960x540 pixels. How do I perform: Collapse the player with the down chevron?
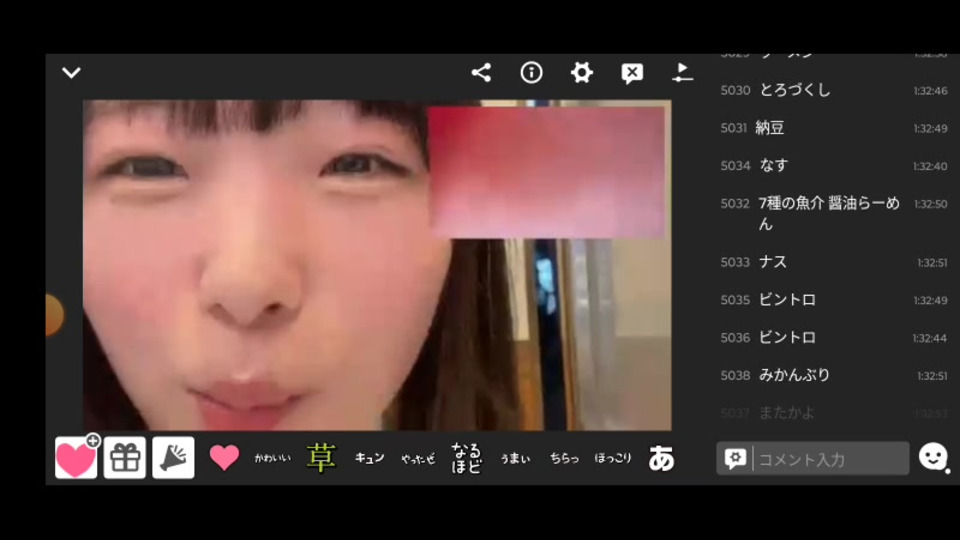coord(72,73)
